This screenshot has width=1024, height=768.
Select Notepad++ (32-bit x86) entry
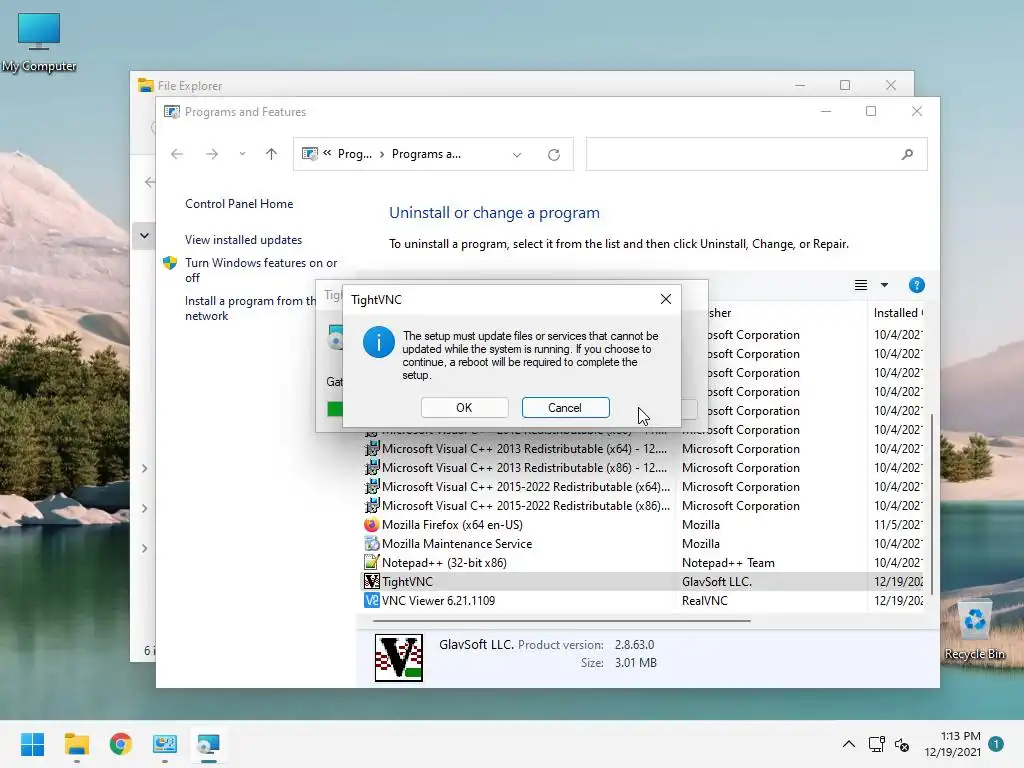(643, 562)
